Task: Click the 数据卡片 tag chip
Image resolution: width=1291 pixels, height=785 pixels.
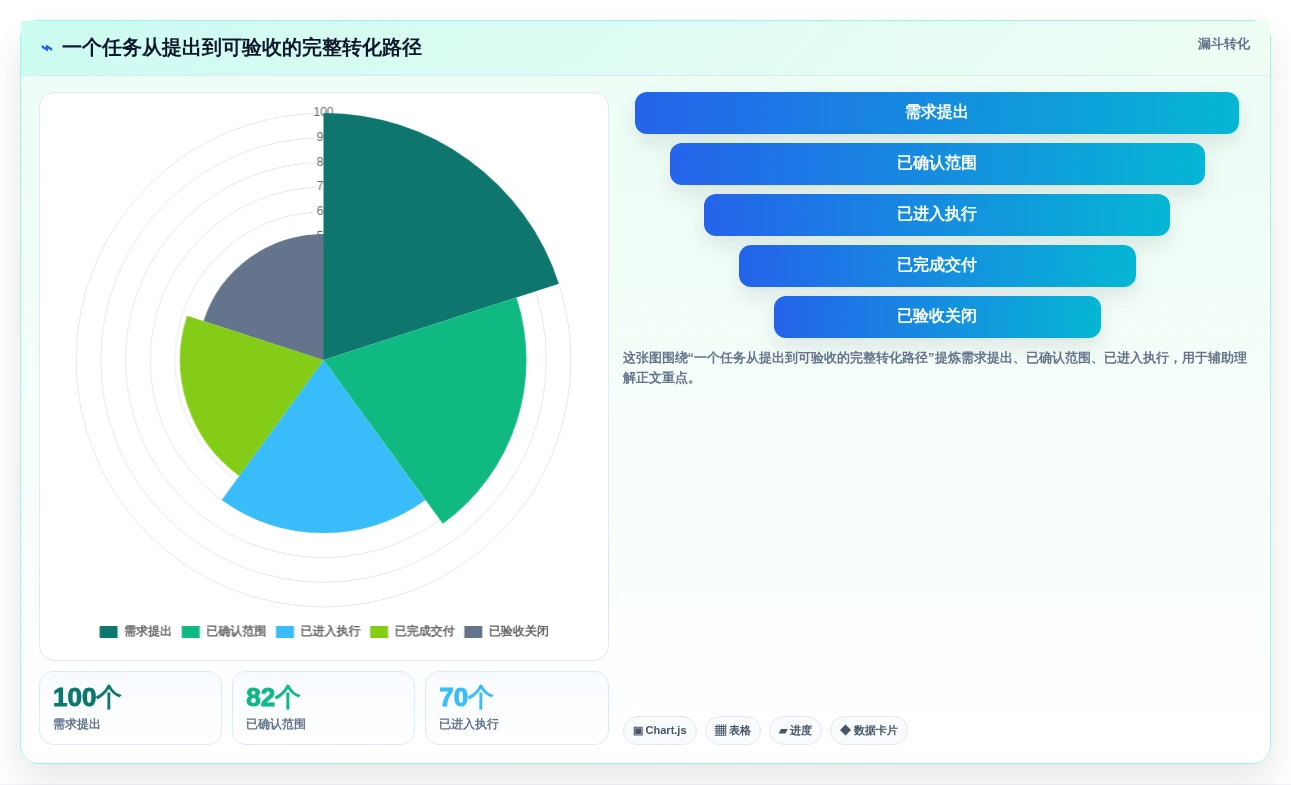Action: click(869, 731)
